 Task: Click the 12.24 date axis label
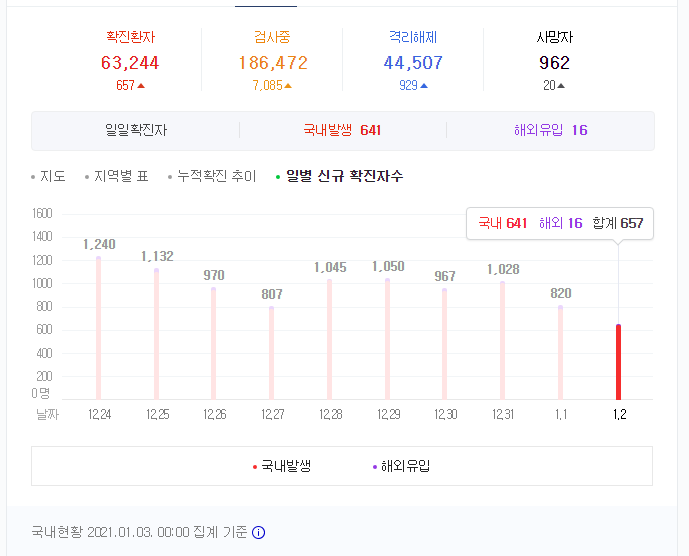[x=99, y=414]
